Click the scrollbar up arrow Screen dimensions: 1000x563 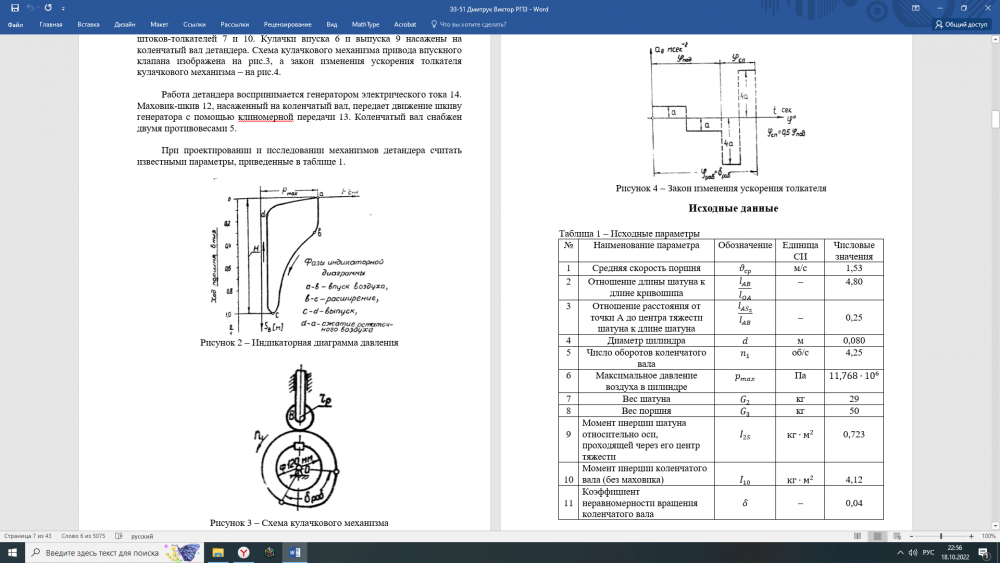tap(995, 39)
